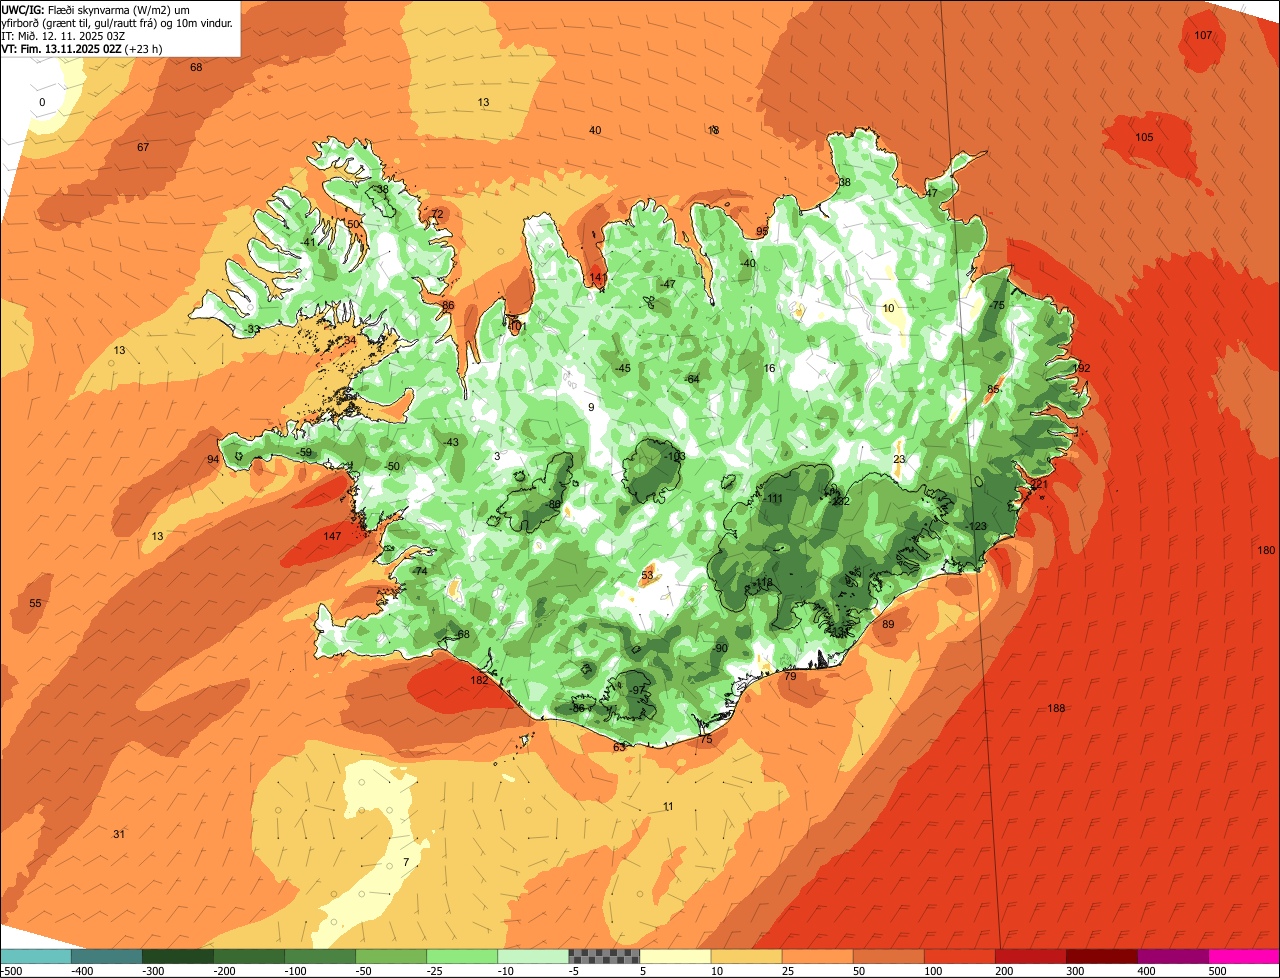The height and width of the screenshot is (978, 1280).
Task: Click the '500' legend label
Action: [x=1217, y=971]
